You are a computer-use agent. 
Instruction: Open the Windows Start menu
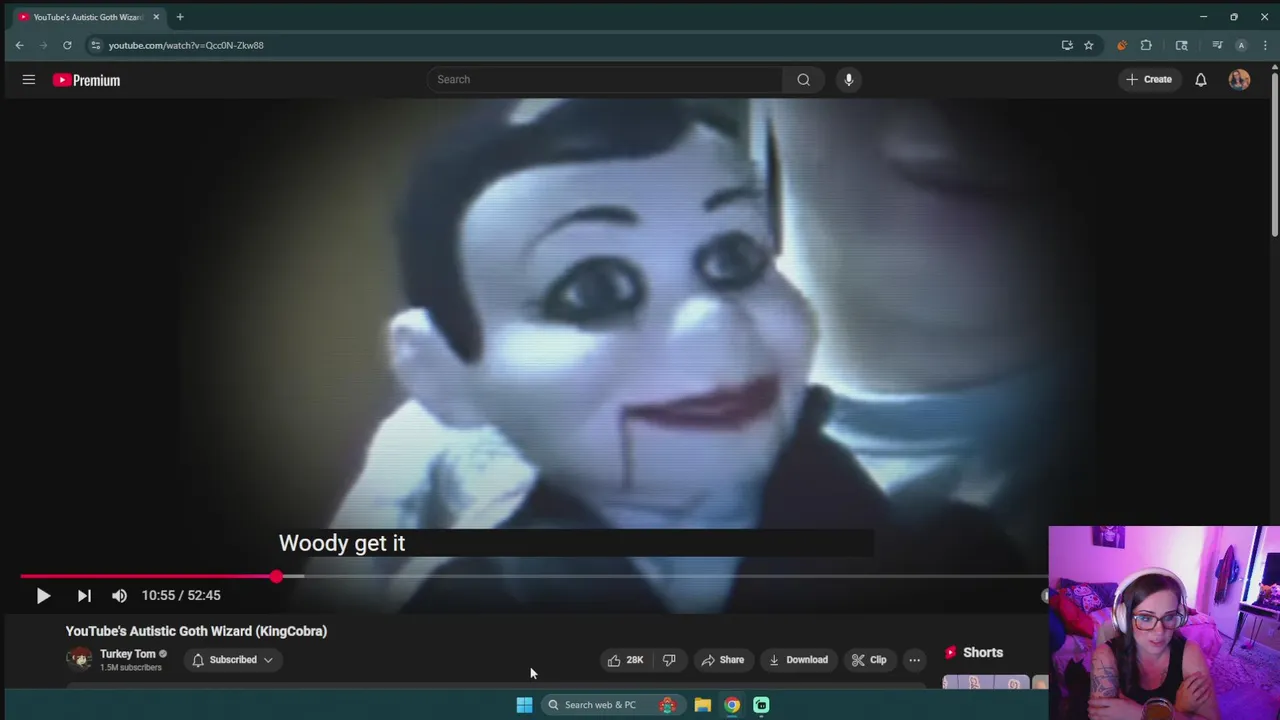pos(524,705)
